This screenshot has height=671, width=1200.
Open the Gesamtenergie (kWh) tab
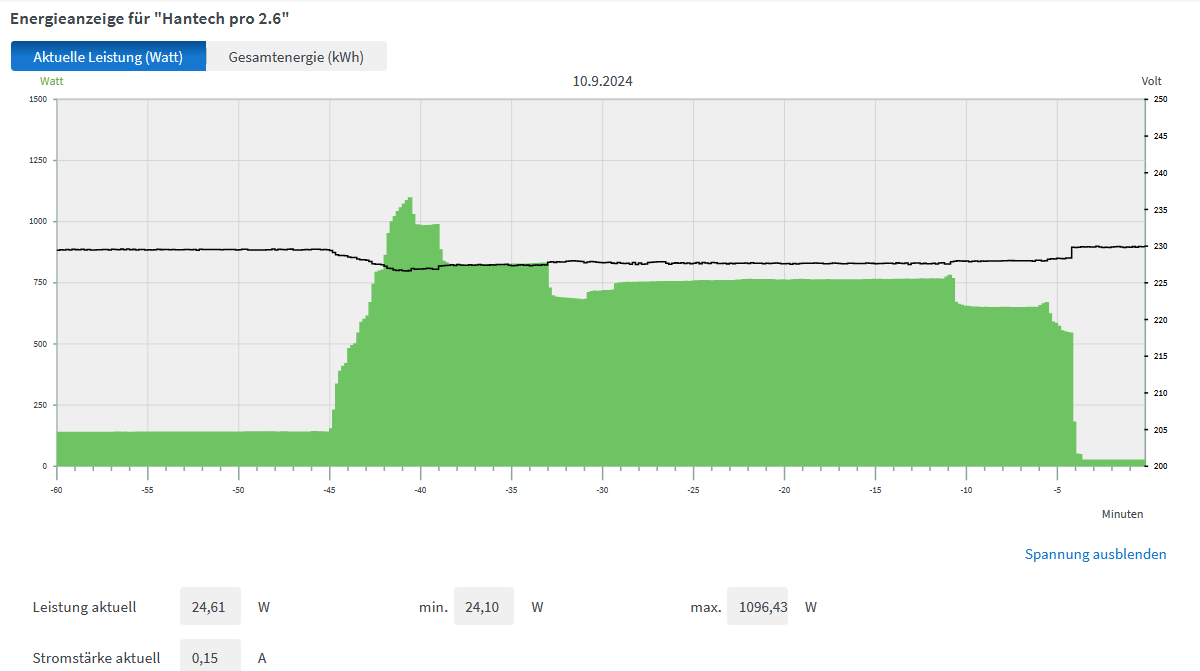click(x=296, y=57)
